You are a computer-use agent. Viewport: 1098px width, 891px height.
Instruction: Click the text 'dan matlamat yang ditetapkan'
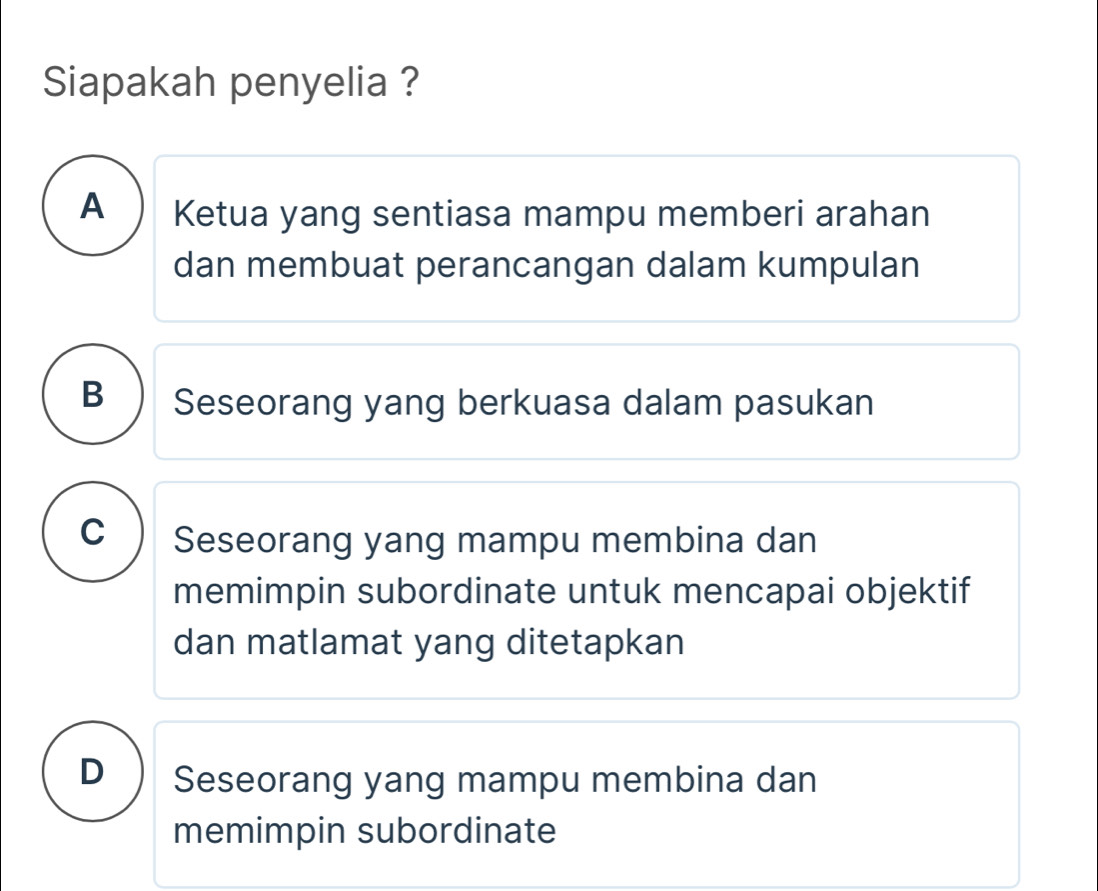[429, 642]
